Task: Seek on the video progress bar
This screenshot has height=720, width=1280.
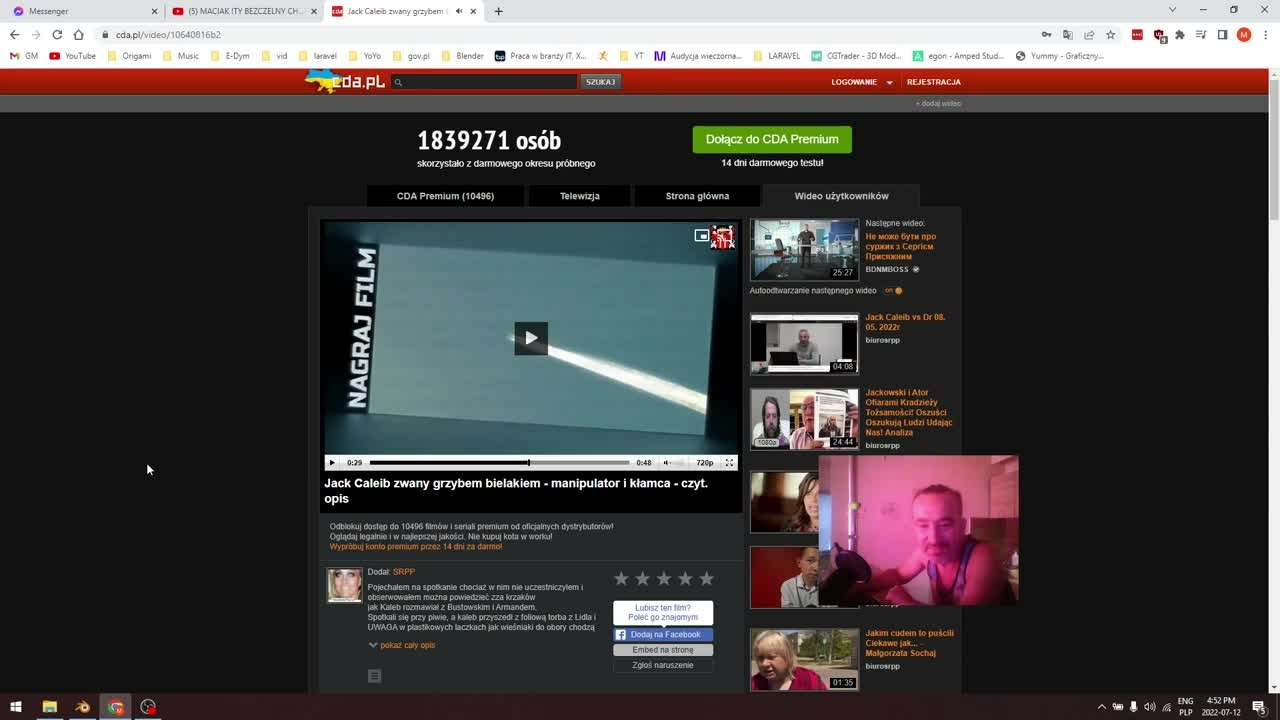Action: click(x=499, y=463)
